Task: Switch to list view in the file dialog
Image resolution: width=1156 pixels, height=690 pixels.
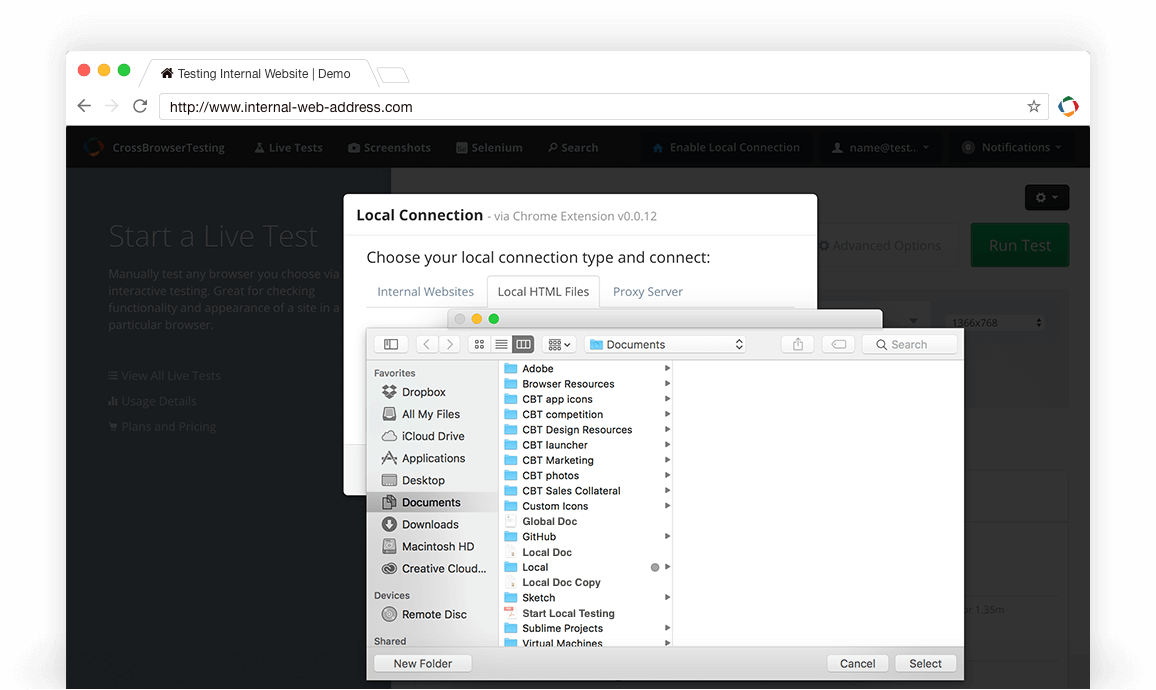Action: [x=501, y=343]
